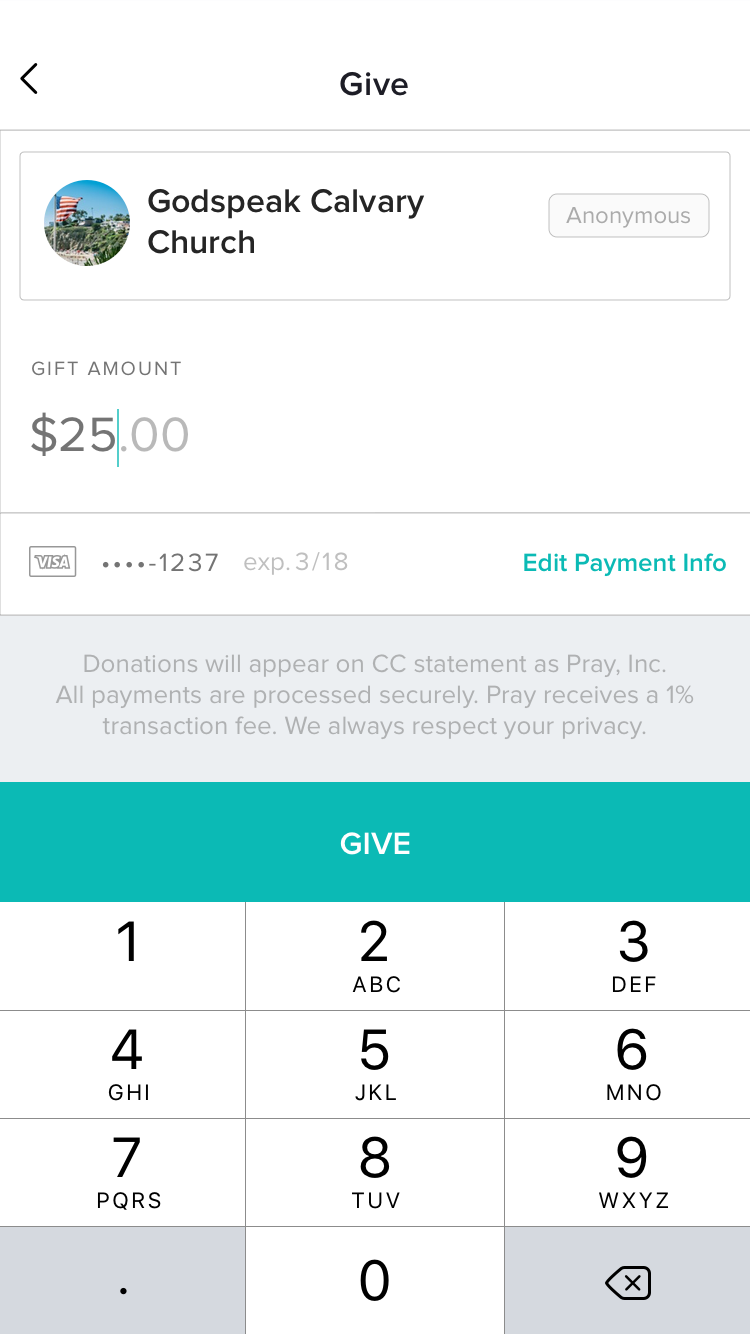Go back using the arrow icon
The image size is (750, 1334).
click(x=29, y=79)
